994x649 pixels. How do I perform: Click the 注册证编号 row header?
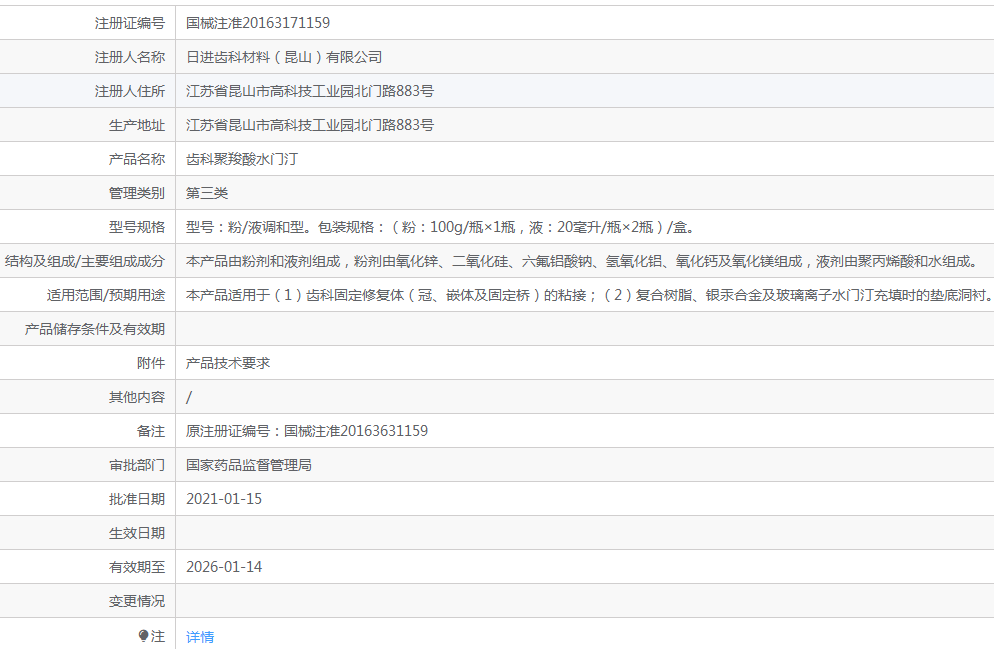click(x=132, y=21)
